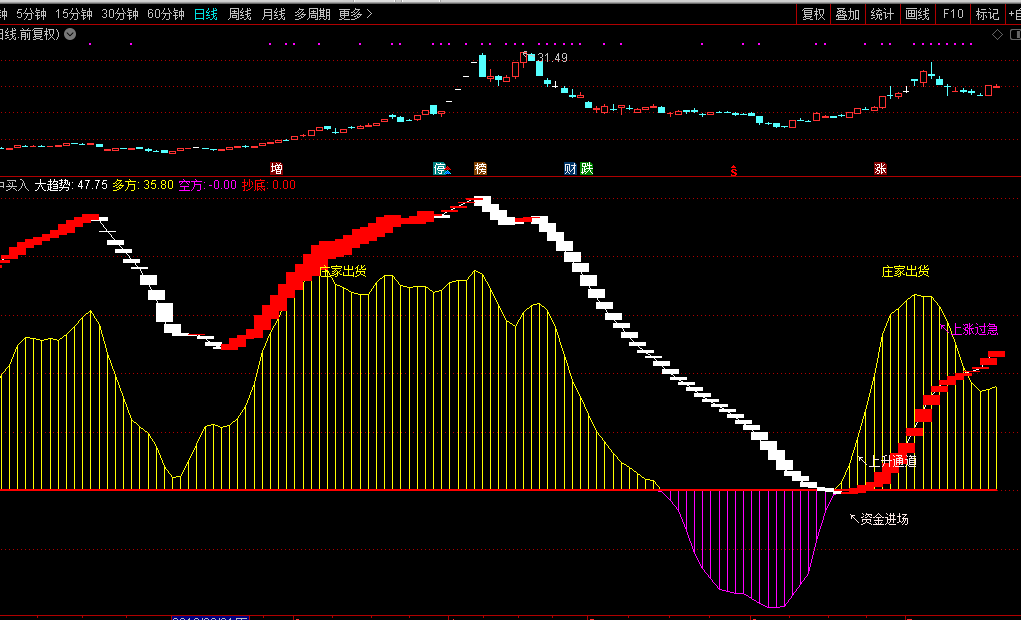Viewport: 1021px width, 620px height.
Task: Expand the 前复权 indicator dropdown arrow
Action: click(x=69, y=34)
